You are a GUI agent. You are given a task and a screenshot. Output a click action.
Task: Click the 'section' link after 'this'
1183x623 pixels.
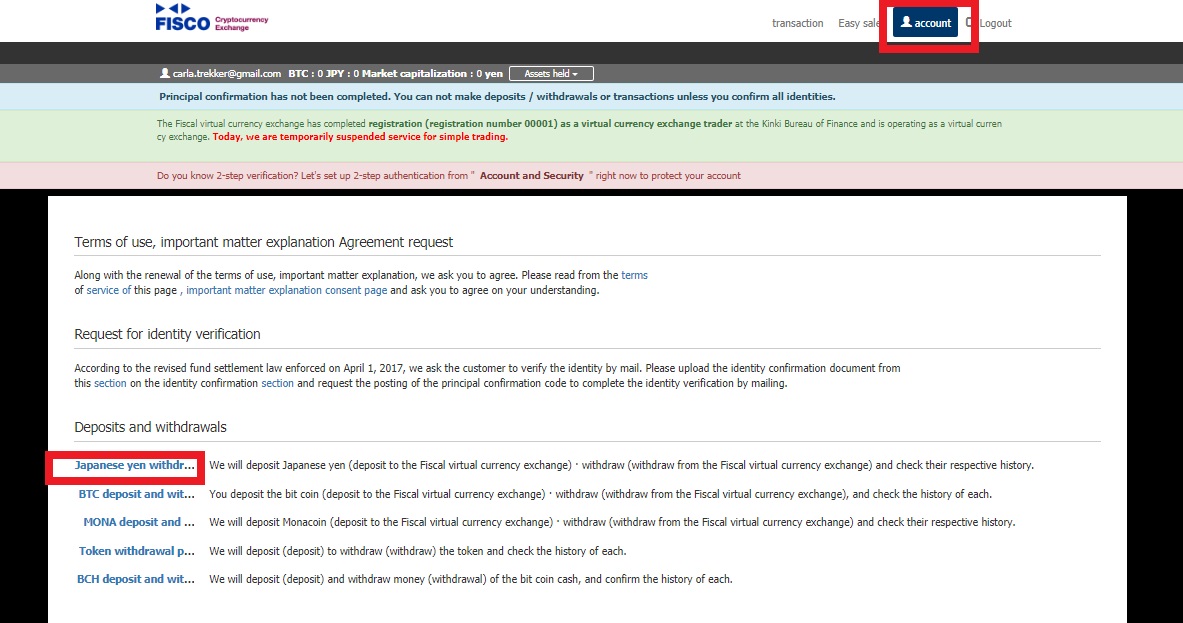tap(110, 383)
